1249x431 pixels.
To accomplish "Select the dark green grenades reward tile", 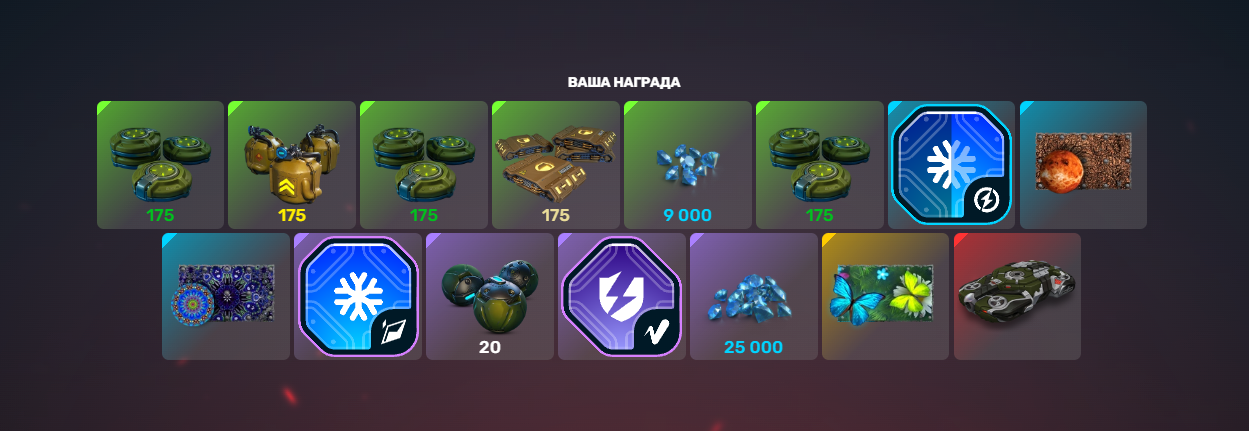I will click(x=490, y=297).
